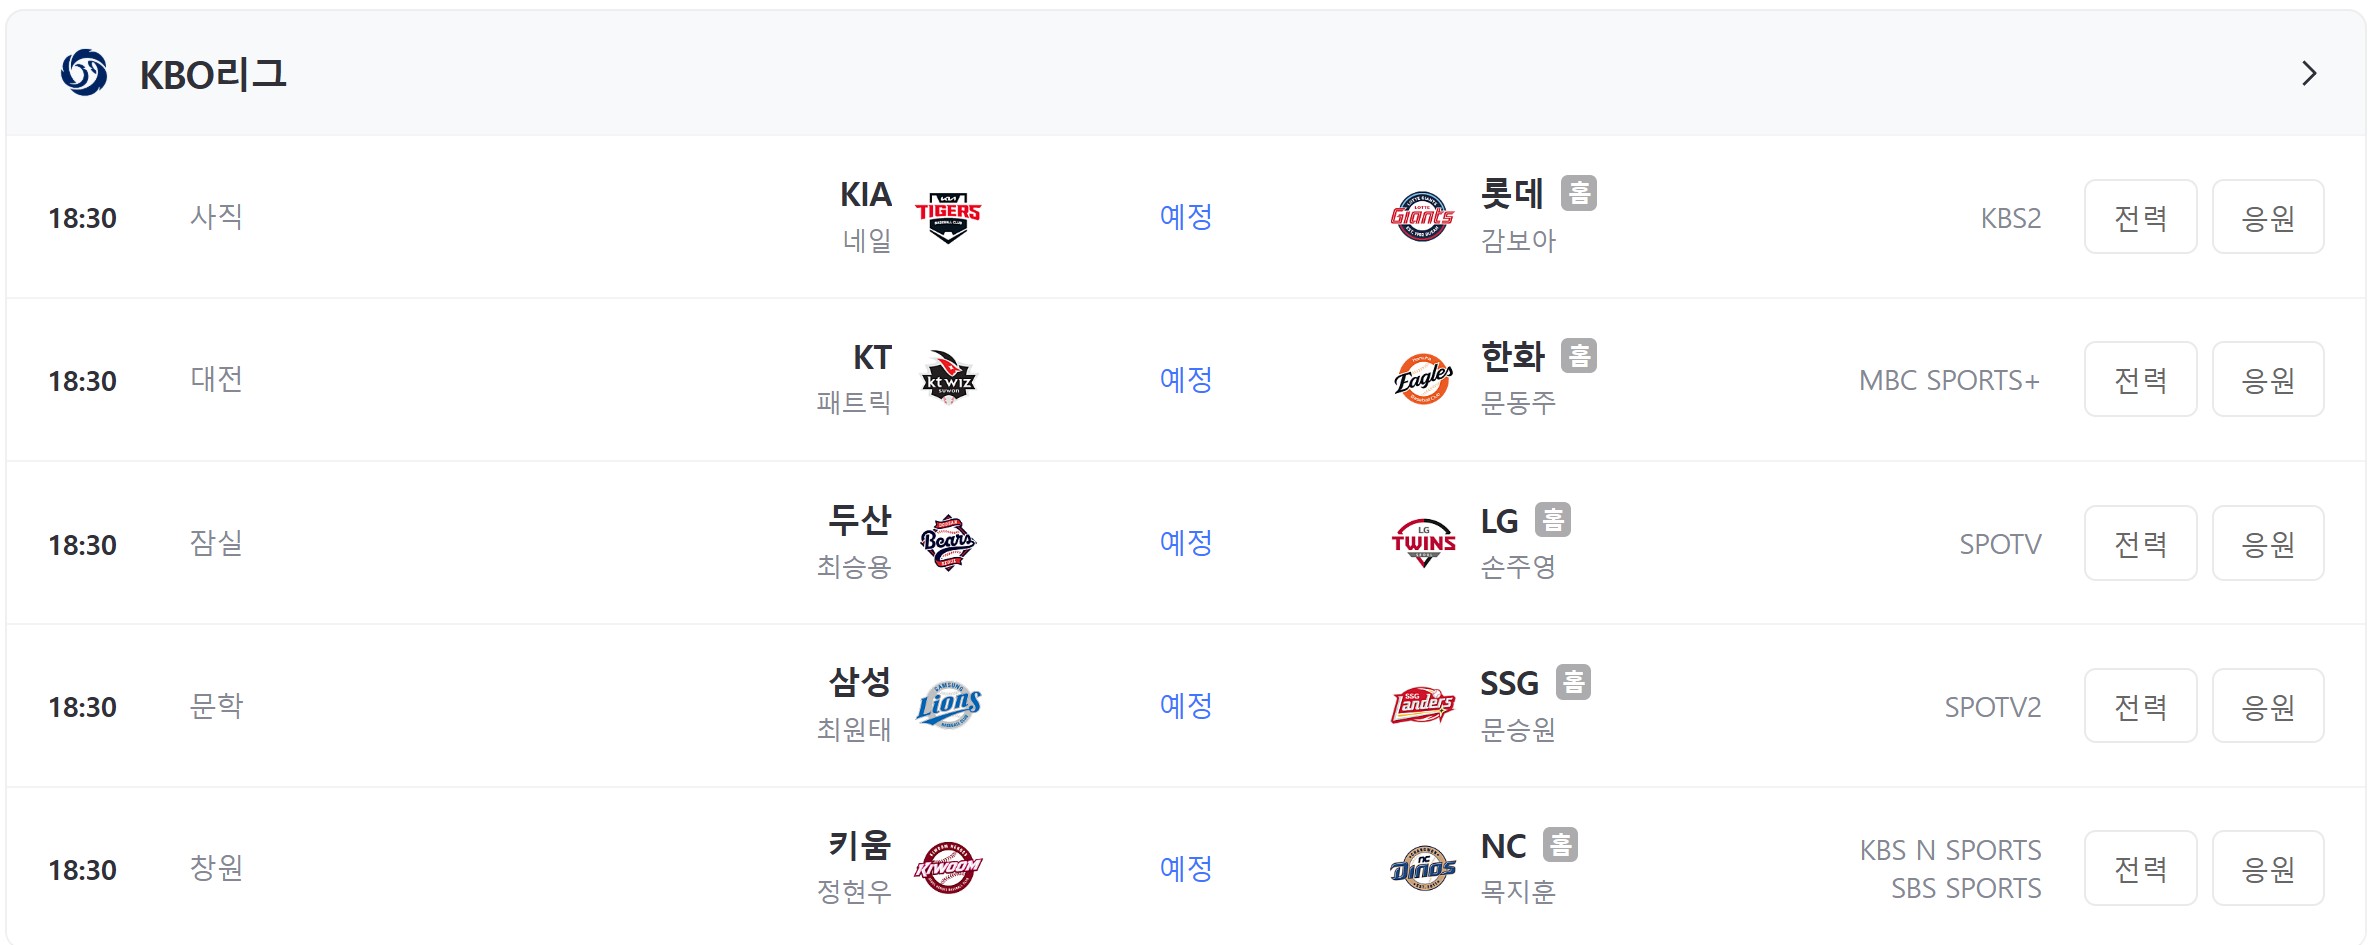The height and width of the screenshot is (945, 2371).
Task: Click 예정 status link for KIA-롯데 game
Action: (1186, 217)
